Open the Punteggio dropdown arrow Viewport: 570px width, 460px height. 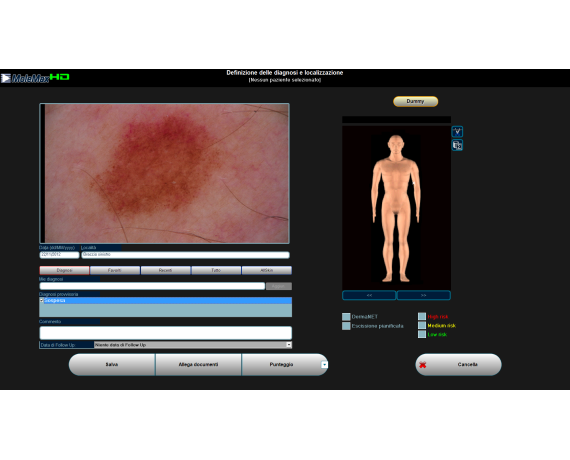[324, 364]
